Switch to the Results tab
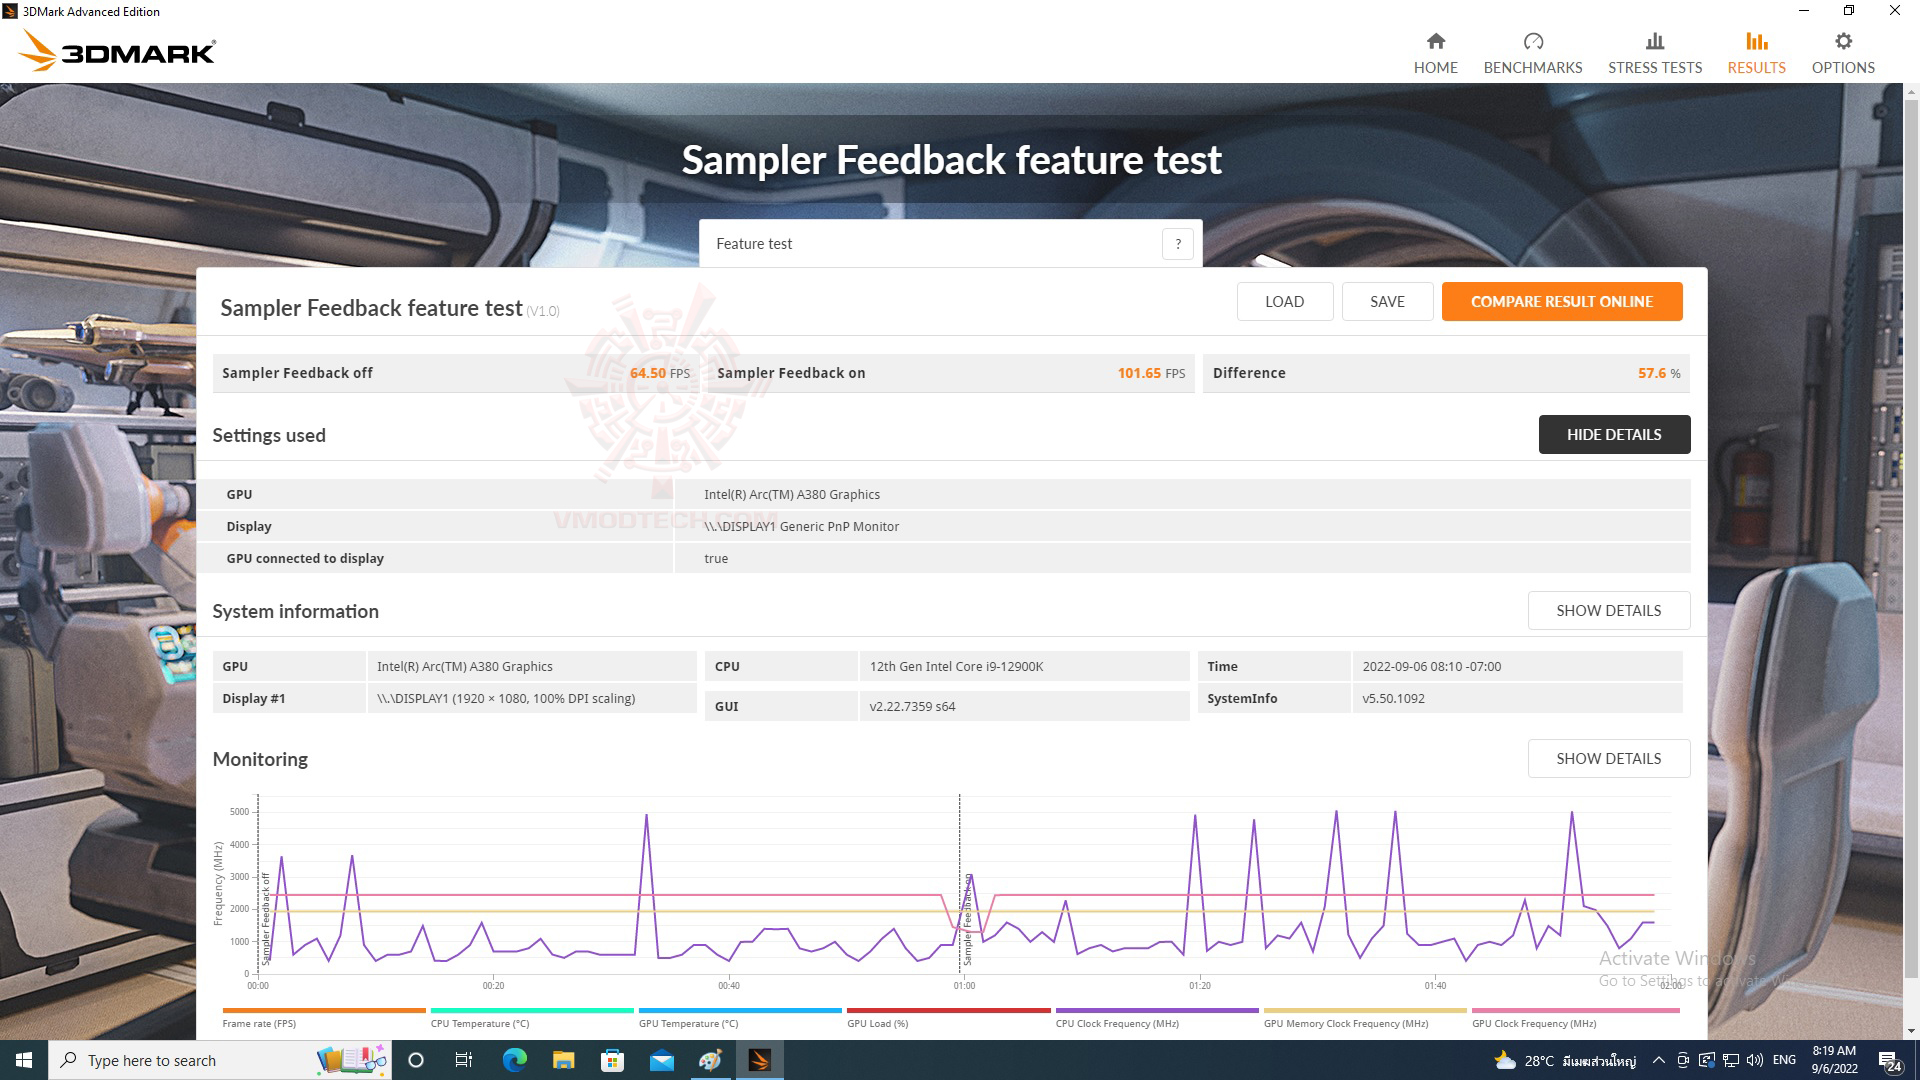This screenshot has height=1080, width=1920. click(x=1755, y=53)
